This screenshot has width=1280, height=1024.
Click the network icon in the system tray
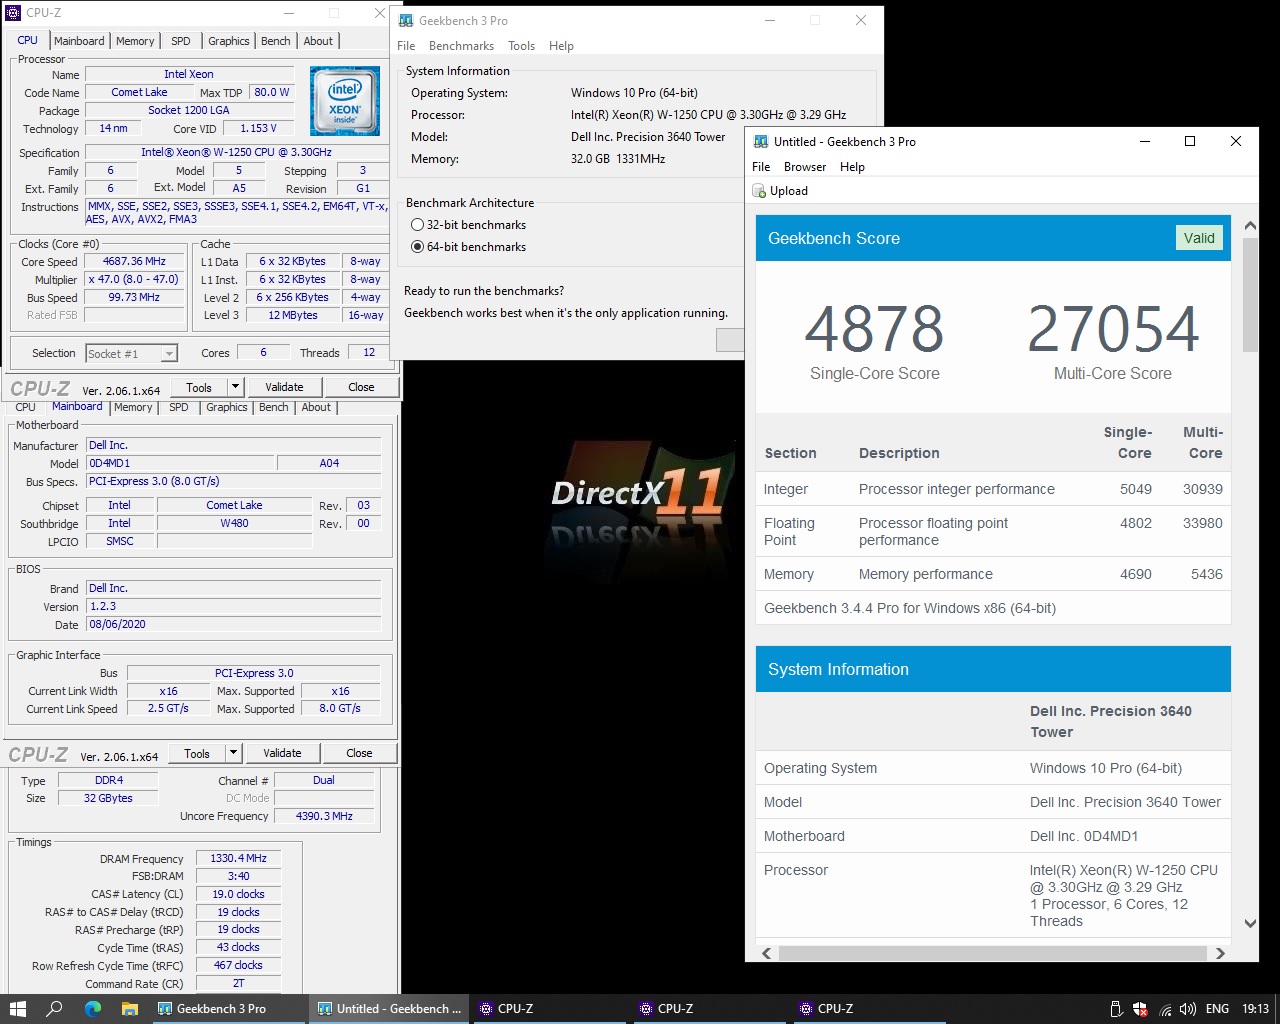[1165, 1009]
